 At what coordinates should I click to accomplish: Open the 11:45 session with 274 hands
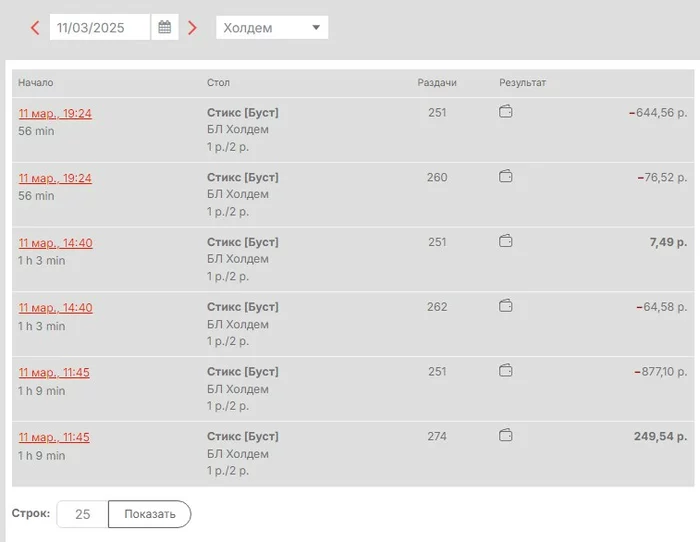click(55, 438)
